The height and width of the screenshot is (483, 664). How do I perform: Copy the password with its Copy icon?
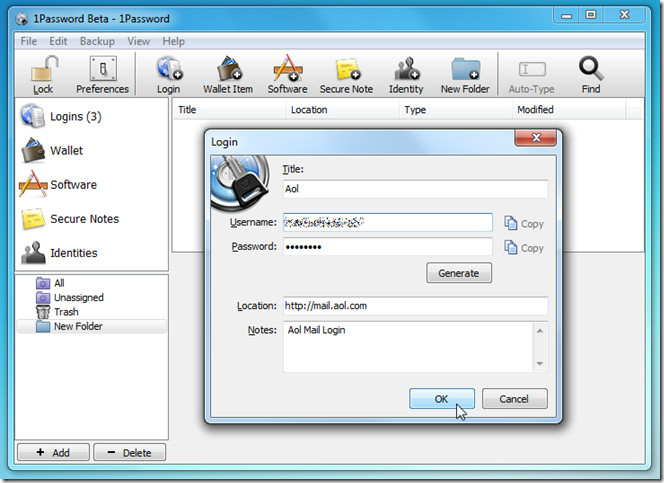click(523, 248)
